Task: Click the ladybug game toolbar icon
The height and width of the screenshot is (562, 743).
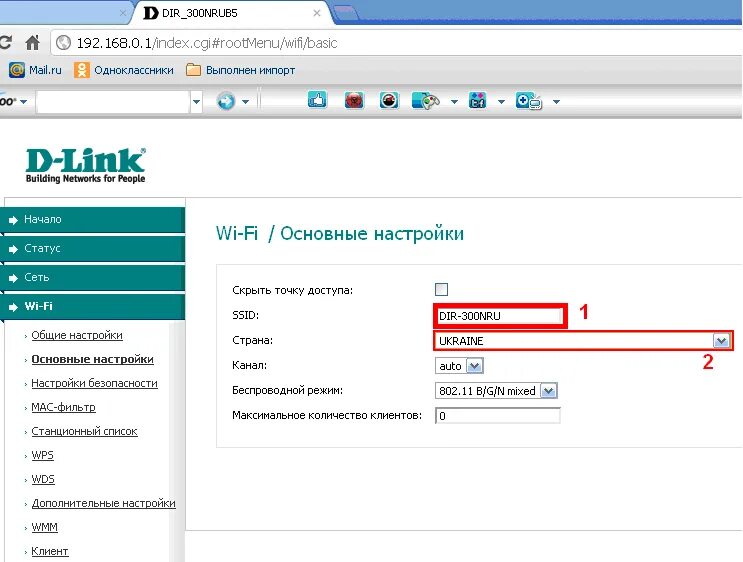Action: [389, 100]
